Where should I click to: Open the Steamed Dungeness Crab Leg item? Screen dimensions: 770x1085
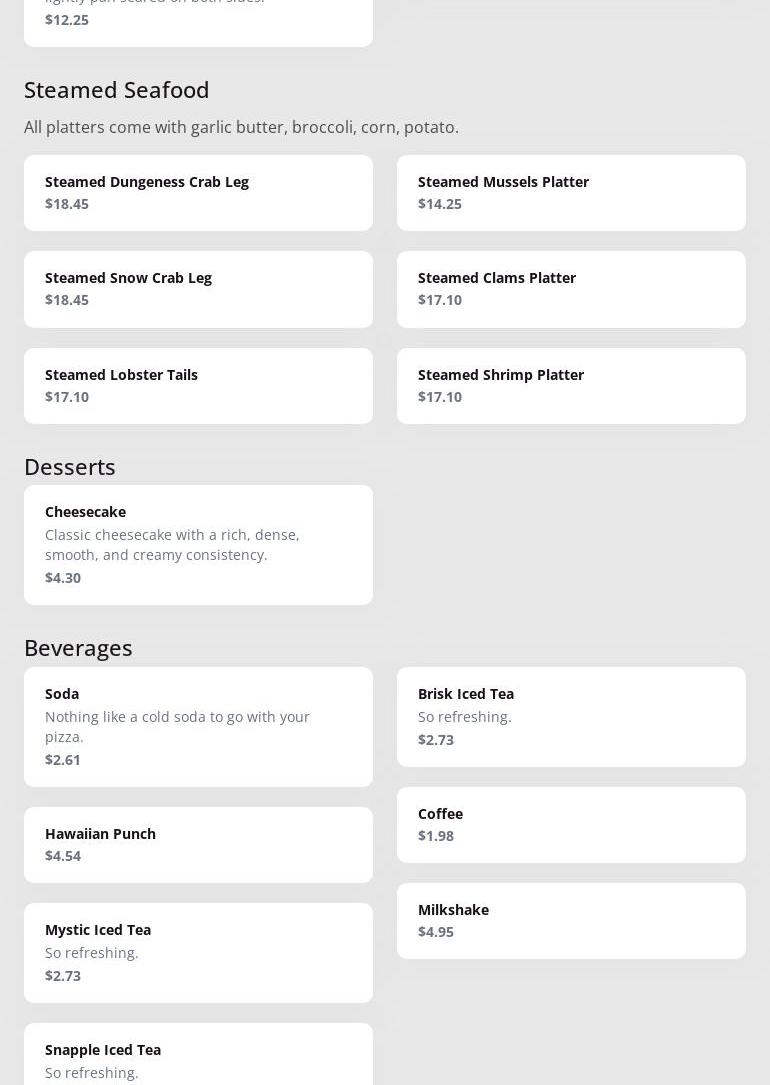point(198,192)
